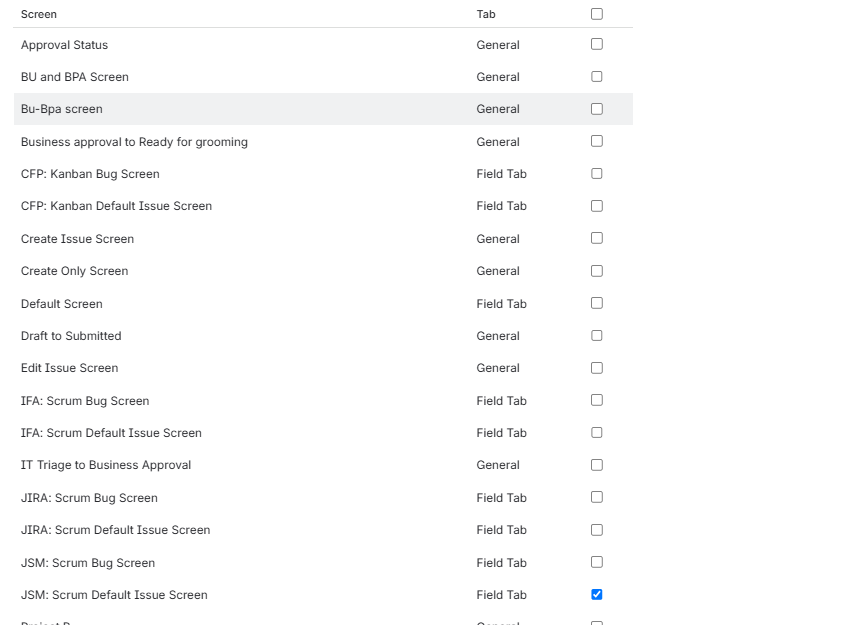Image resolution: width=848 pixels, height=625 pixels.
Task: Click the Create Only Screen name
Action: coord(75,271)
